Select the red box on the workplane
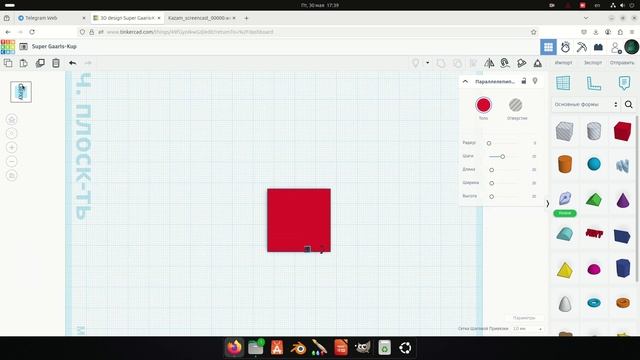The image size is (640, 360). (x=299, y=220)
